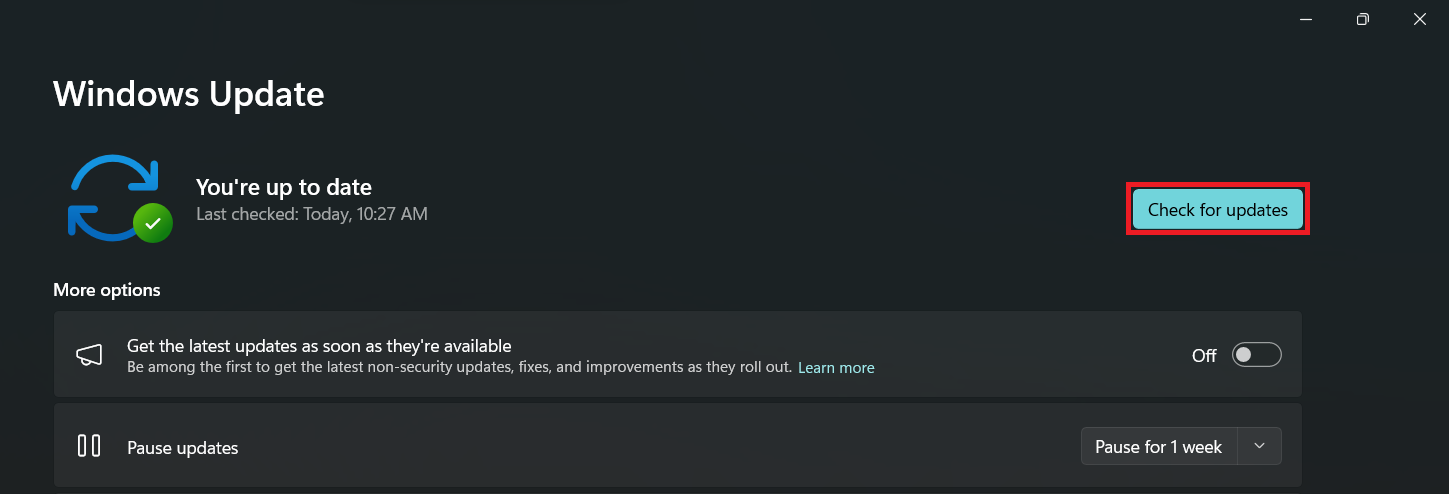
Task: Expand the pause duration chevron dropdown
Action: coord(1259,446)
